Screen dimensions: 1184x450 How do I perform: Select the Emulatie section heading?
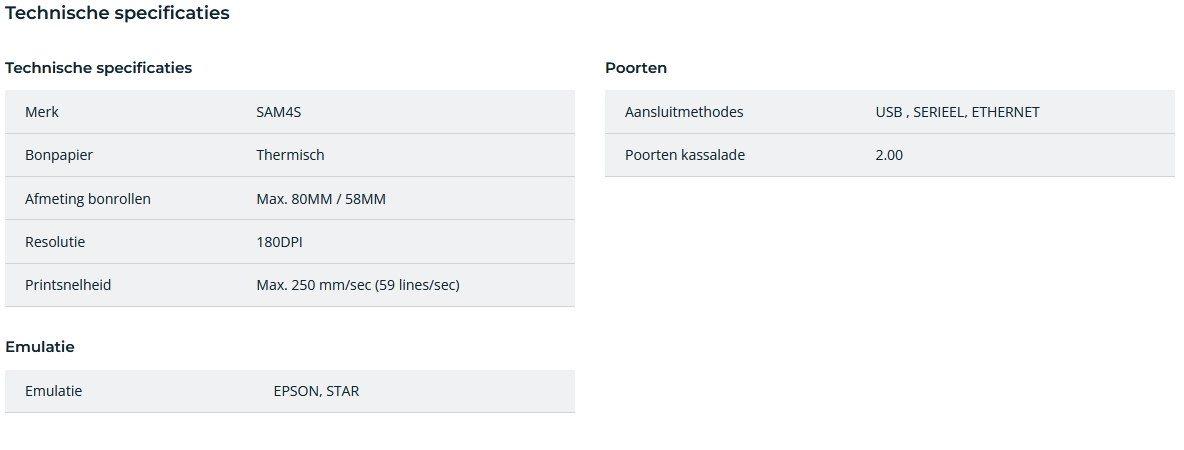[39, 347]
